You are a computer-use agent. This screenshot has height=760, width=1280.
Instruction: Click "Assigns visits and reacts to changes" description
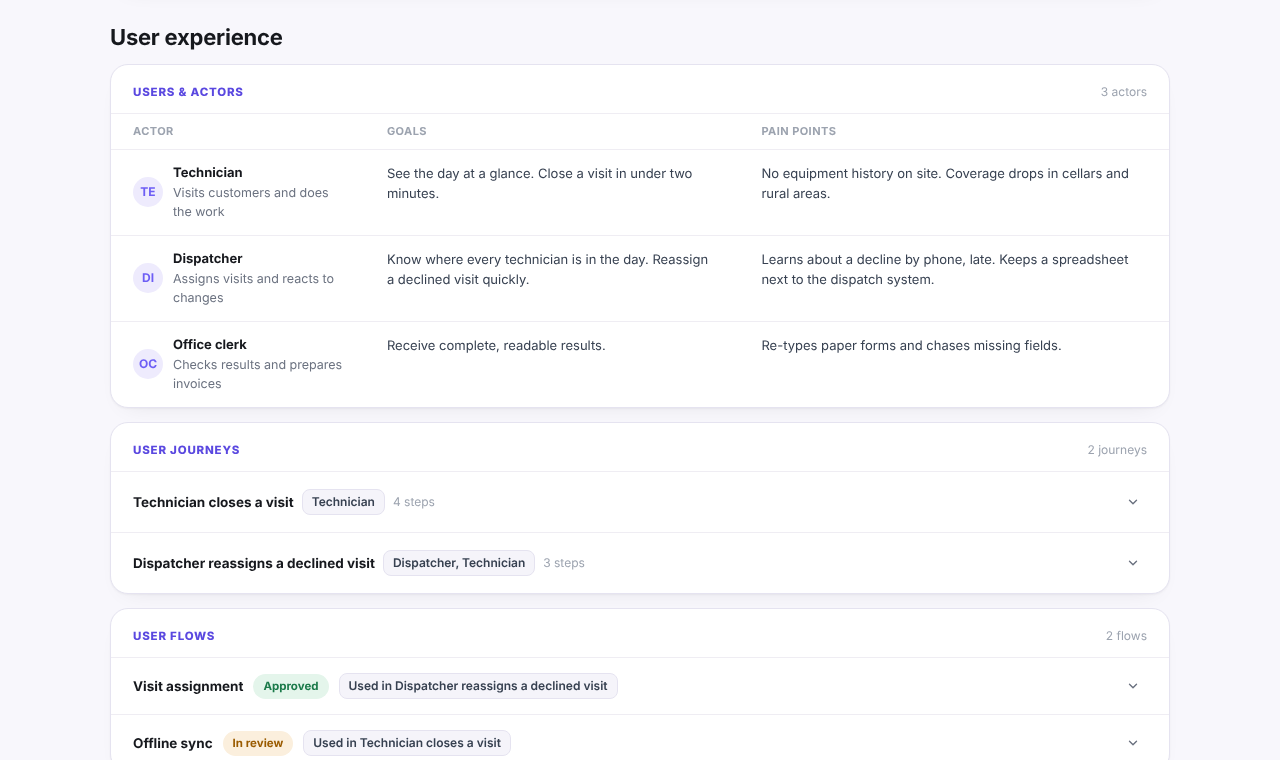[253, 288]
